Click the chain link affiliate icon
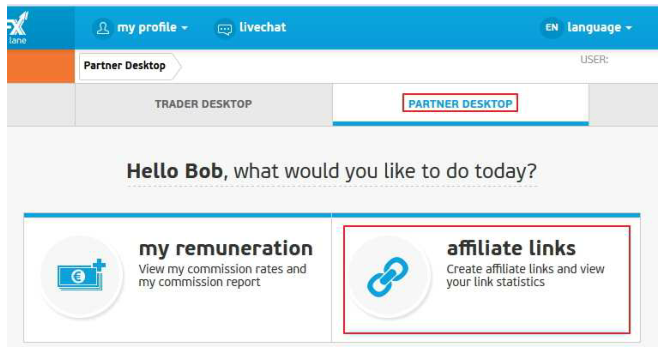The height and width of the screenshot is (361, 669). (x=387, y=277)
